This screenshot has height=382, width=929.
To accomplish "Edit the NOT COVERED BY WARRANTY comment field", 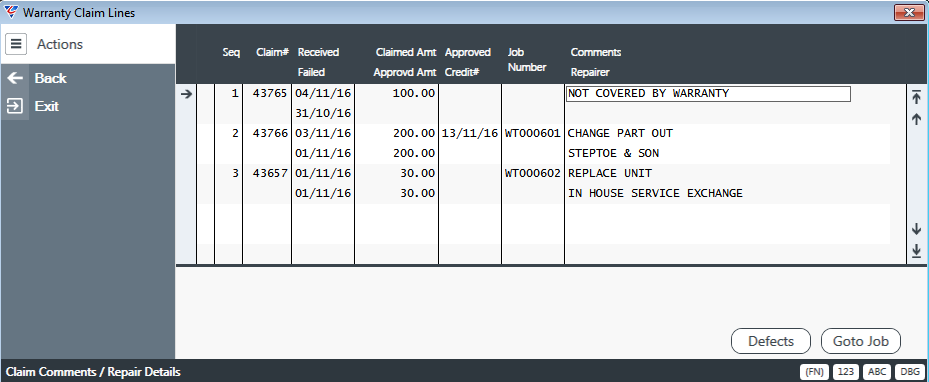I will tap(708, 94).
